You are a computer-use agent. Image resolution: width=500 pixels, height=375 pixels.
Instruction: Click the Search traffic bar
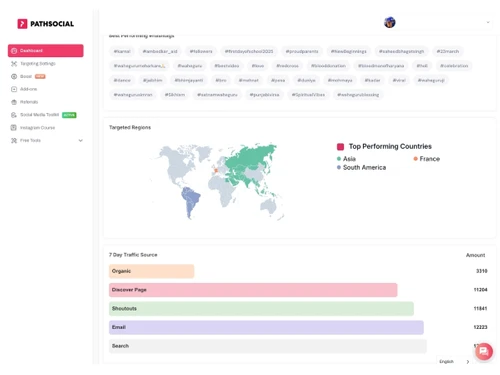268,346
